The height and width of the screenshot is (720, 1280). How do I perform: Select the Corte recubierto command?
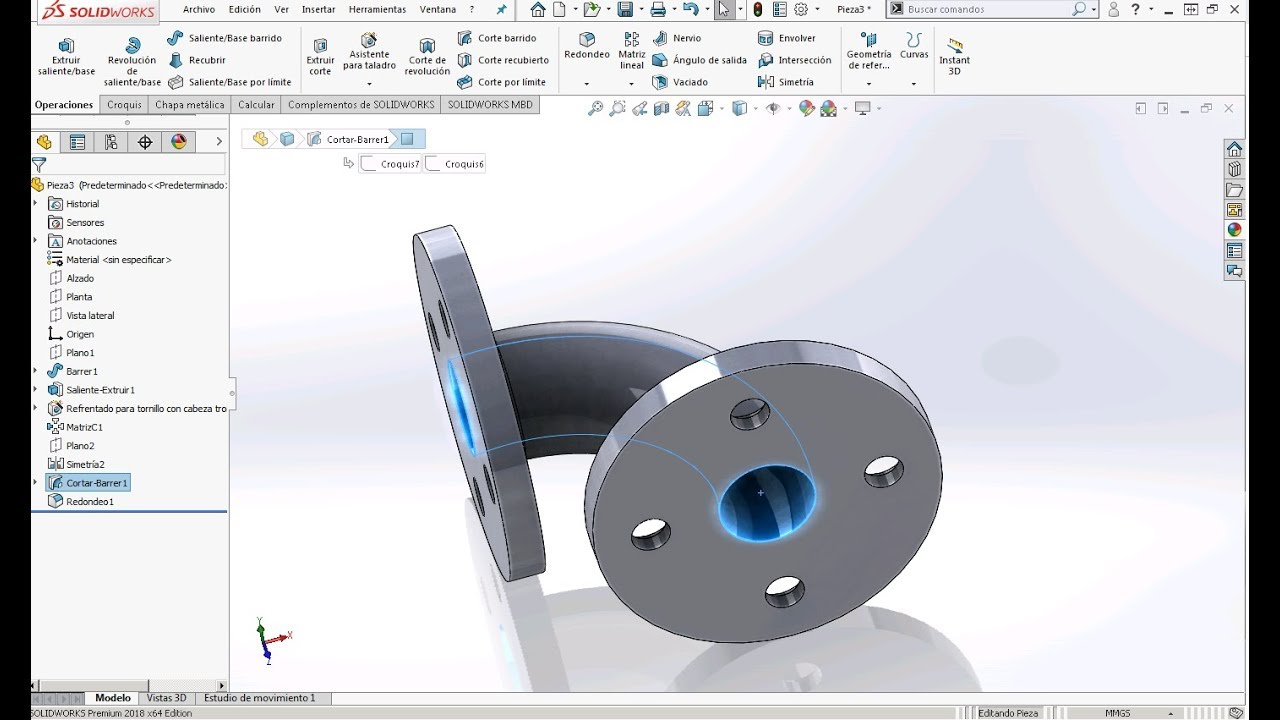503,60
